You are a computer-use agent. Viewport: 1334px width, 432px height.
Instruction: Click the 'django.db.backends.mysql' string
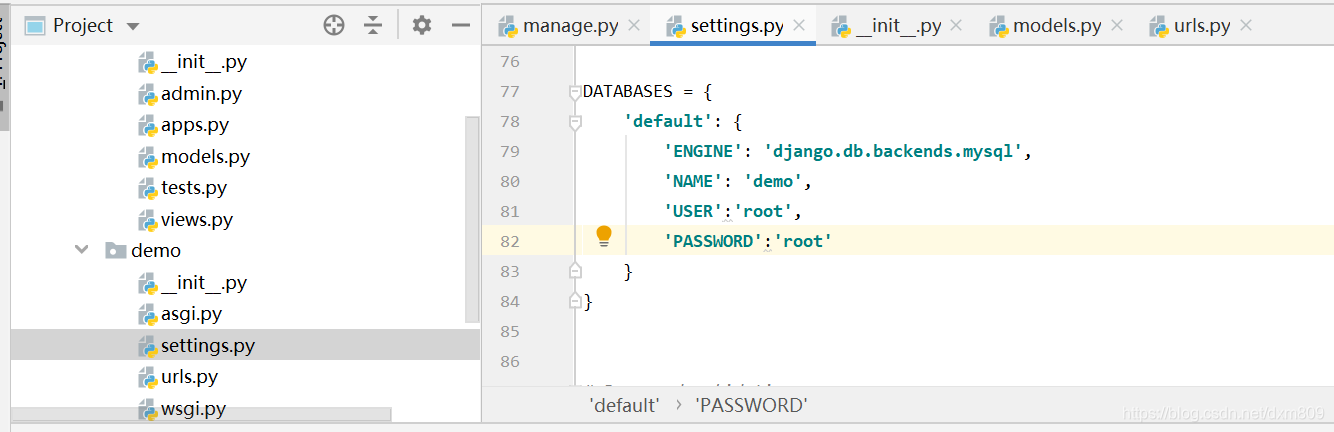(893, 151)
